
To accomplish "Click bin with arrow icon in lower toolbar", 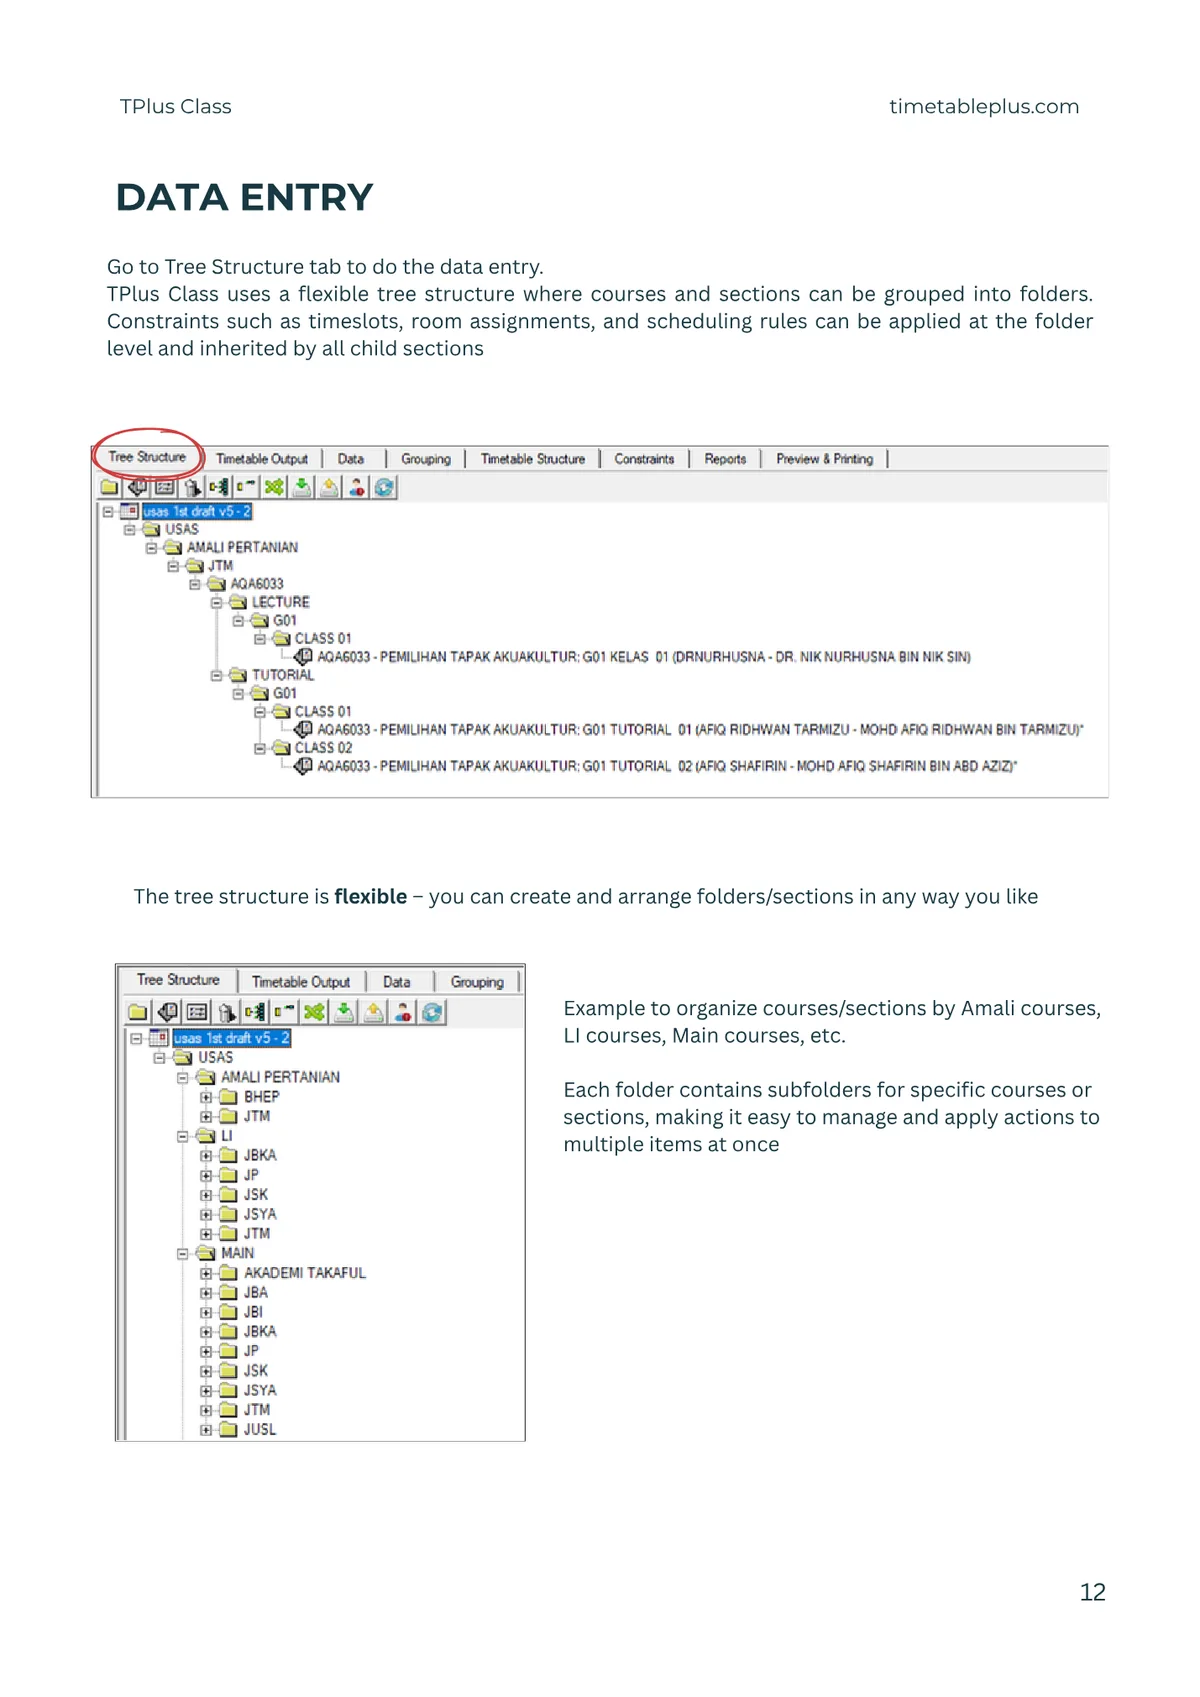I will coord(227,1012).
